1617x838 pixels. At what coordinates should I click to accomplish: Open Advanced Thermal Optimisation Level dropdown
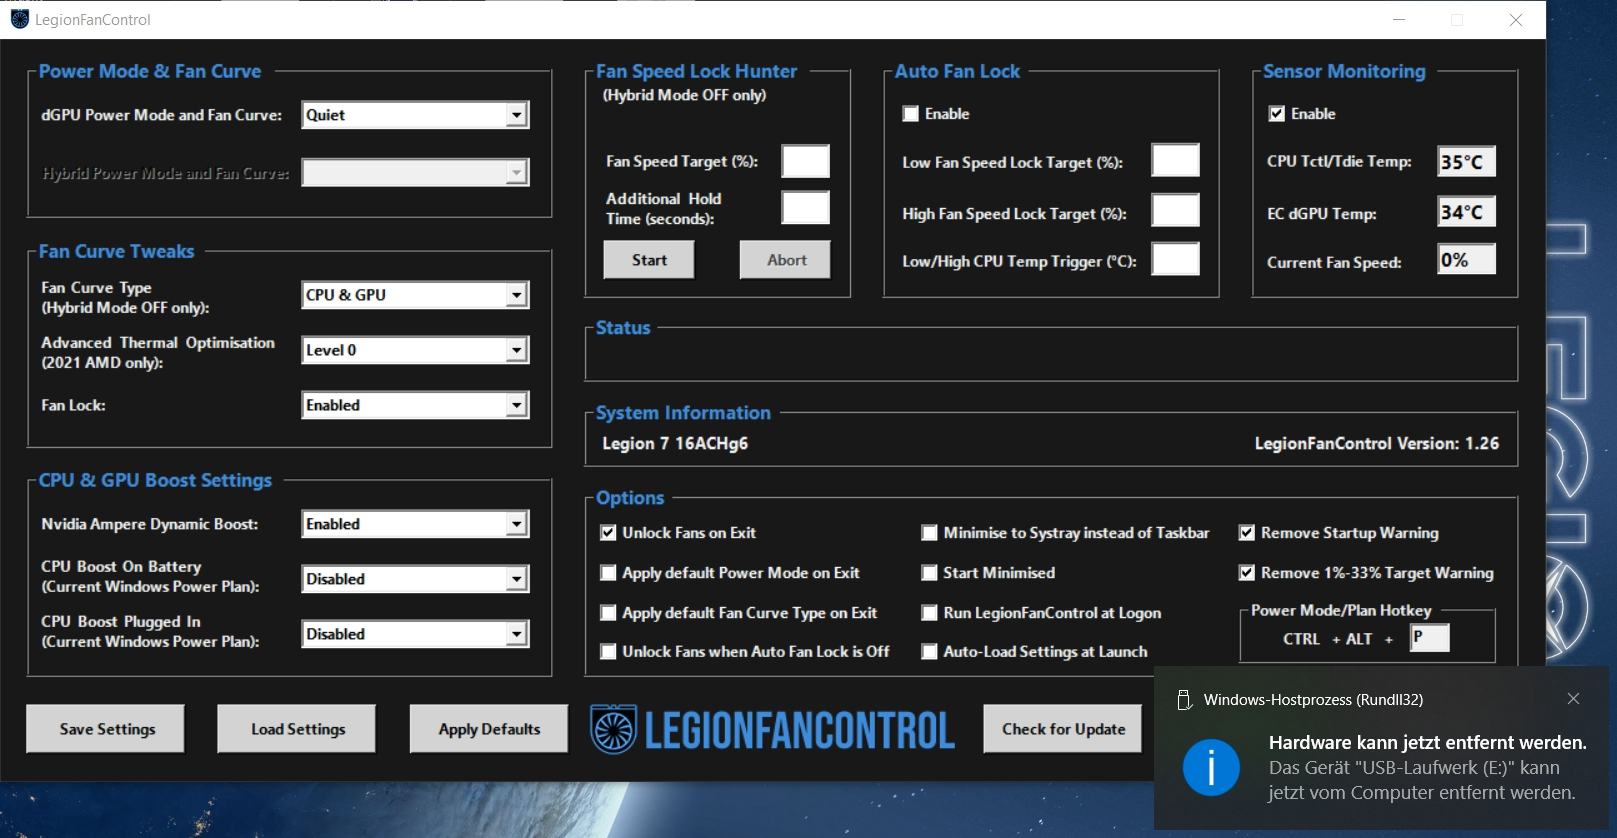point(415,350)
